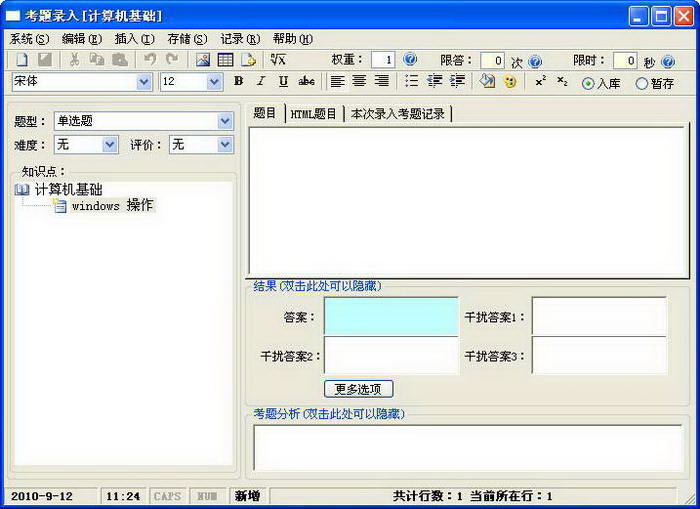Select the 计算机基础 tree node
The height and width of the screenshot is (509, 700).
(x=69, y=189)
